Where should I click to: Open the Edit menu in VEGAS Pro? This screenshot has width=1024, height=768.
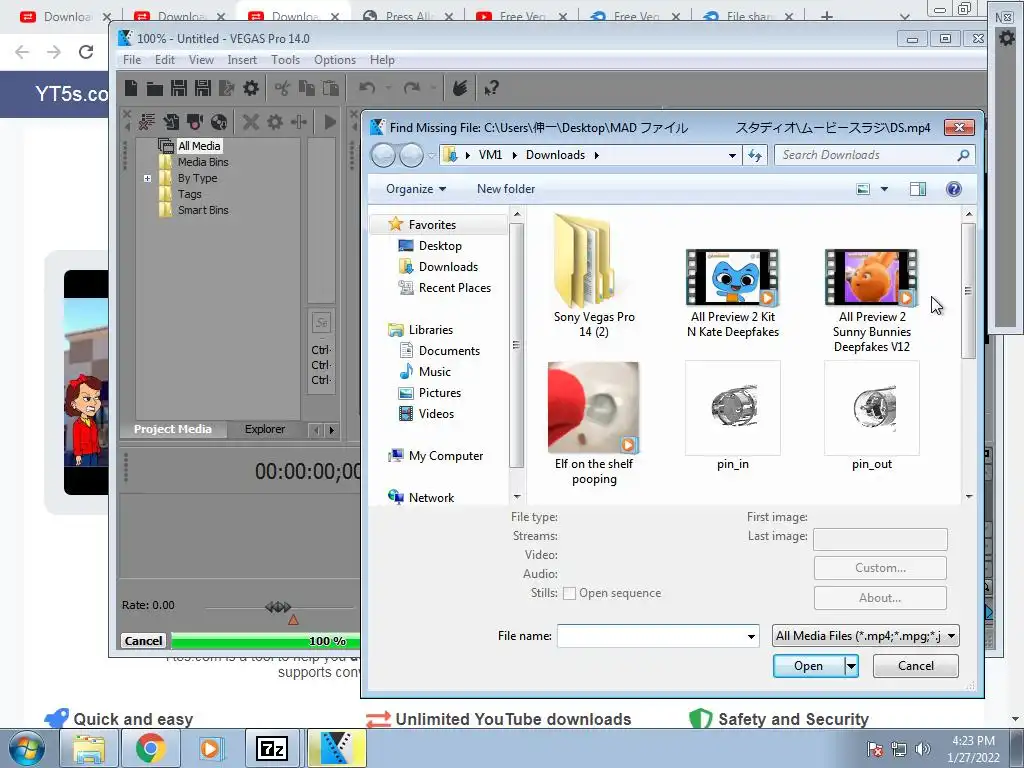[x=165, y=59]
